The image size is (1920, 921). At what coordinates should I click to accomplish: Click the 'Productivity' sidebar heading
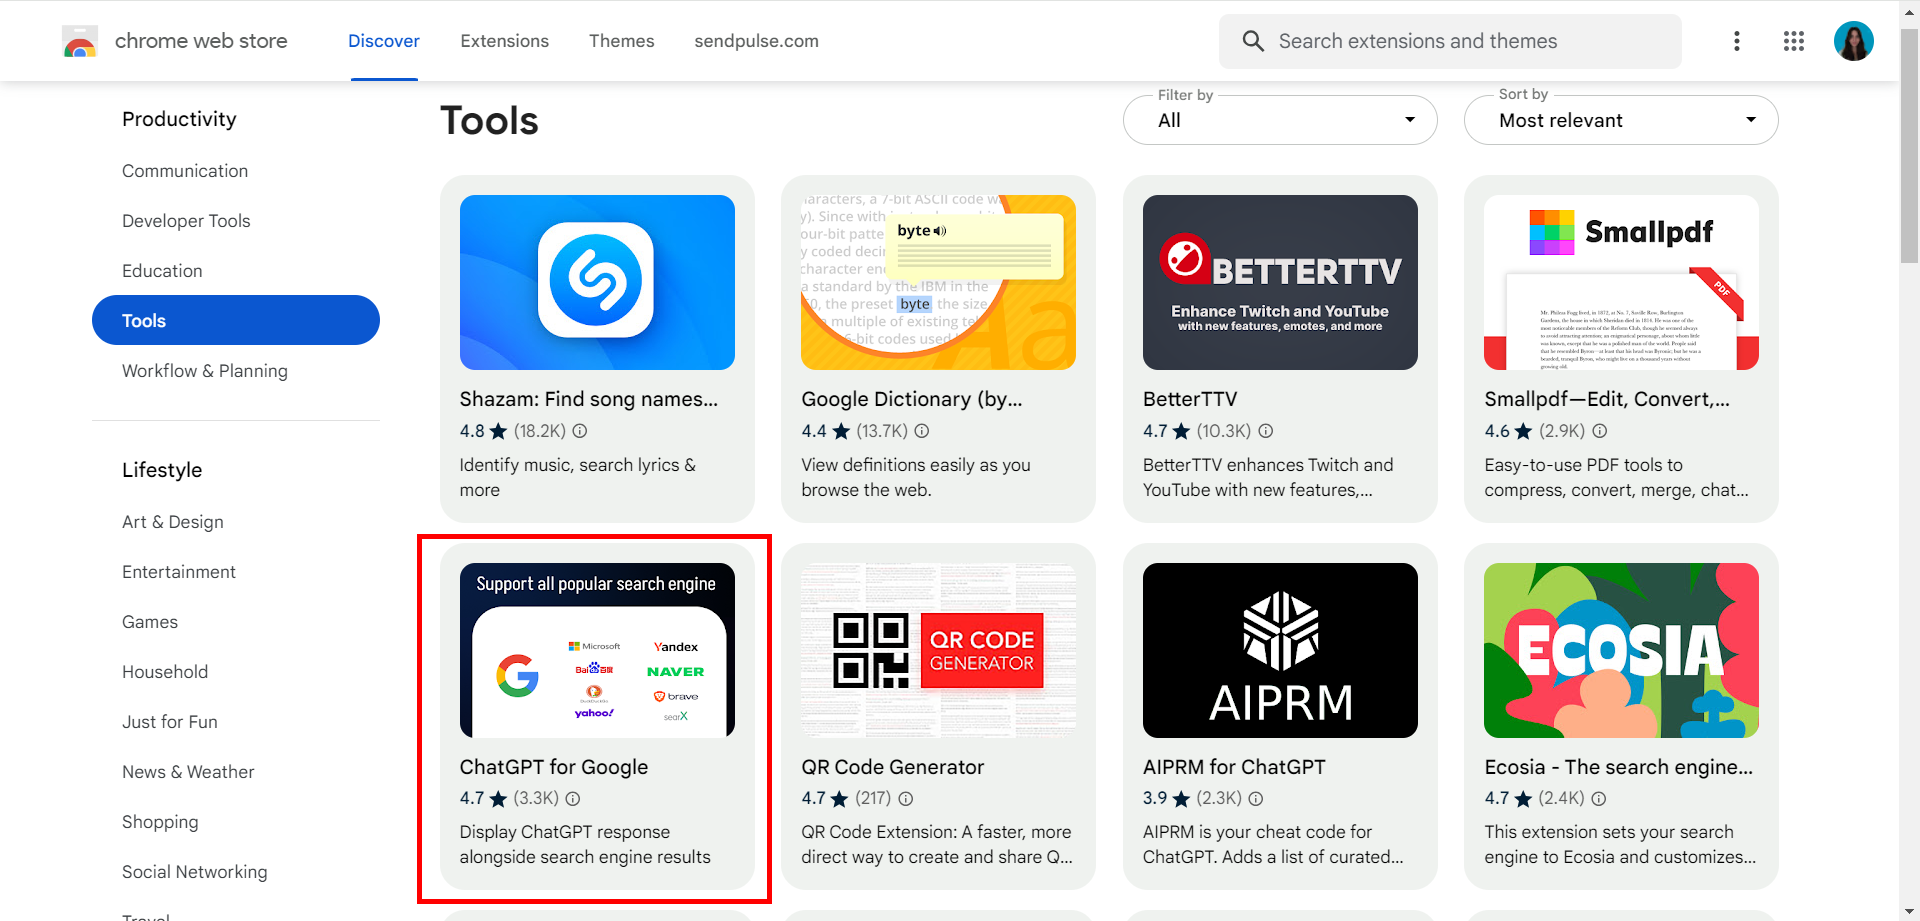coord(179,119)
